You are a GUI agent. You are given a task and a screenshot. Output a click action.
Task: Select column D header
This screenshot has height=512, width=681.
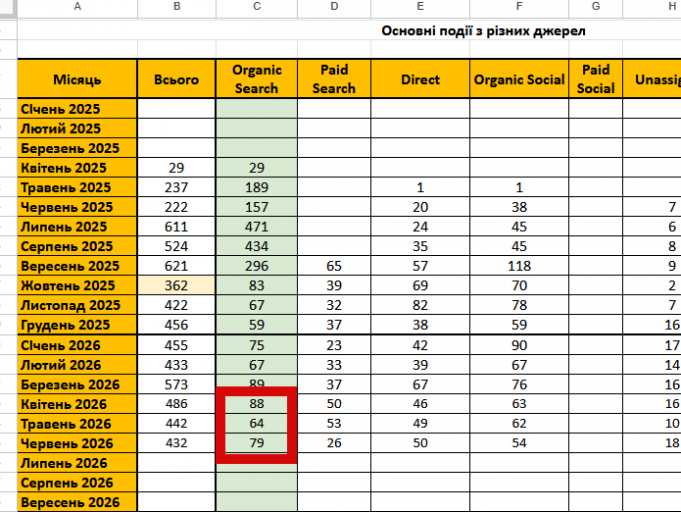click(334, 7)
